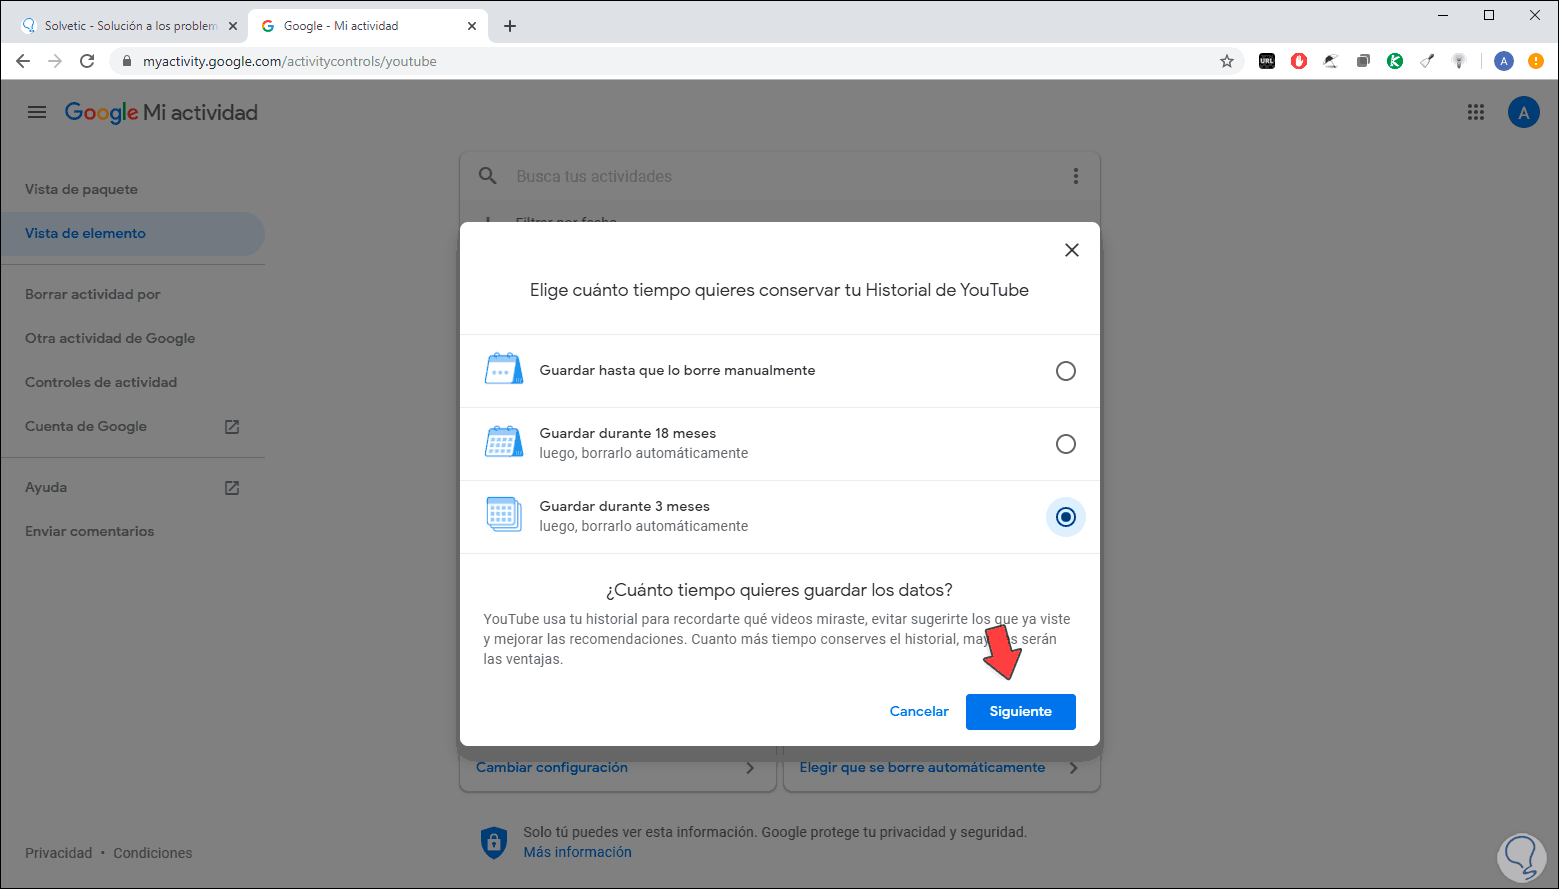This screenshot has height=889, width=1559.
Task: Go to Controles de actividad
Action: pos(101,382)
